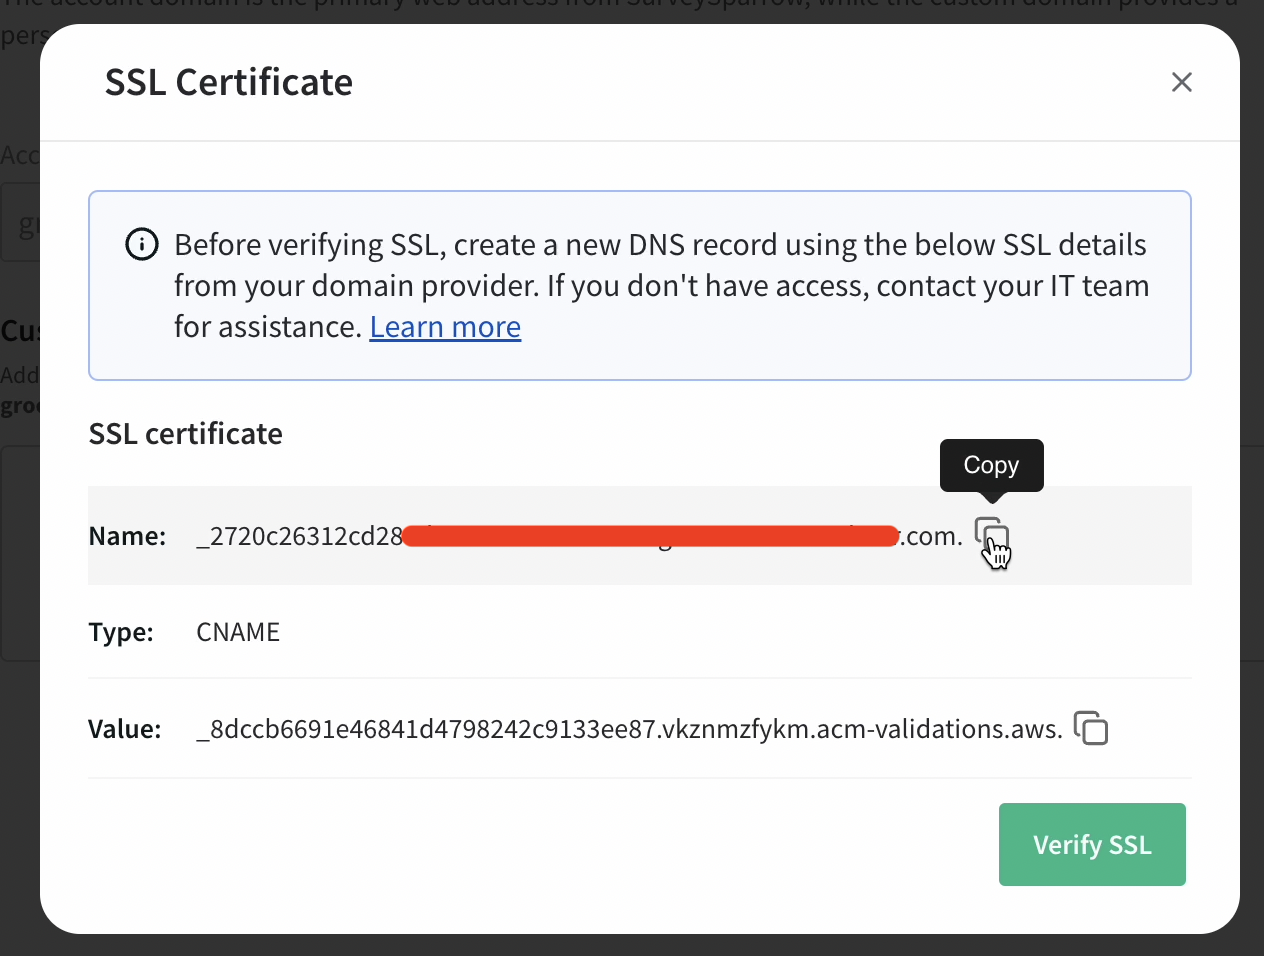Click the Verify SSL button
This screenshot has height=956, width=1264.
click(1092, 844)
